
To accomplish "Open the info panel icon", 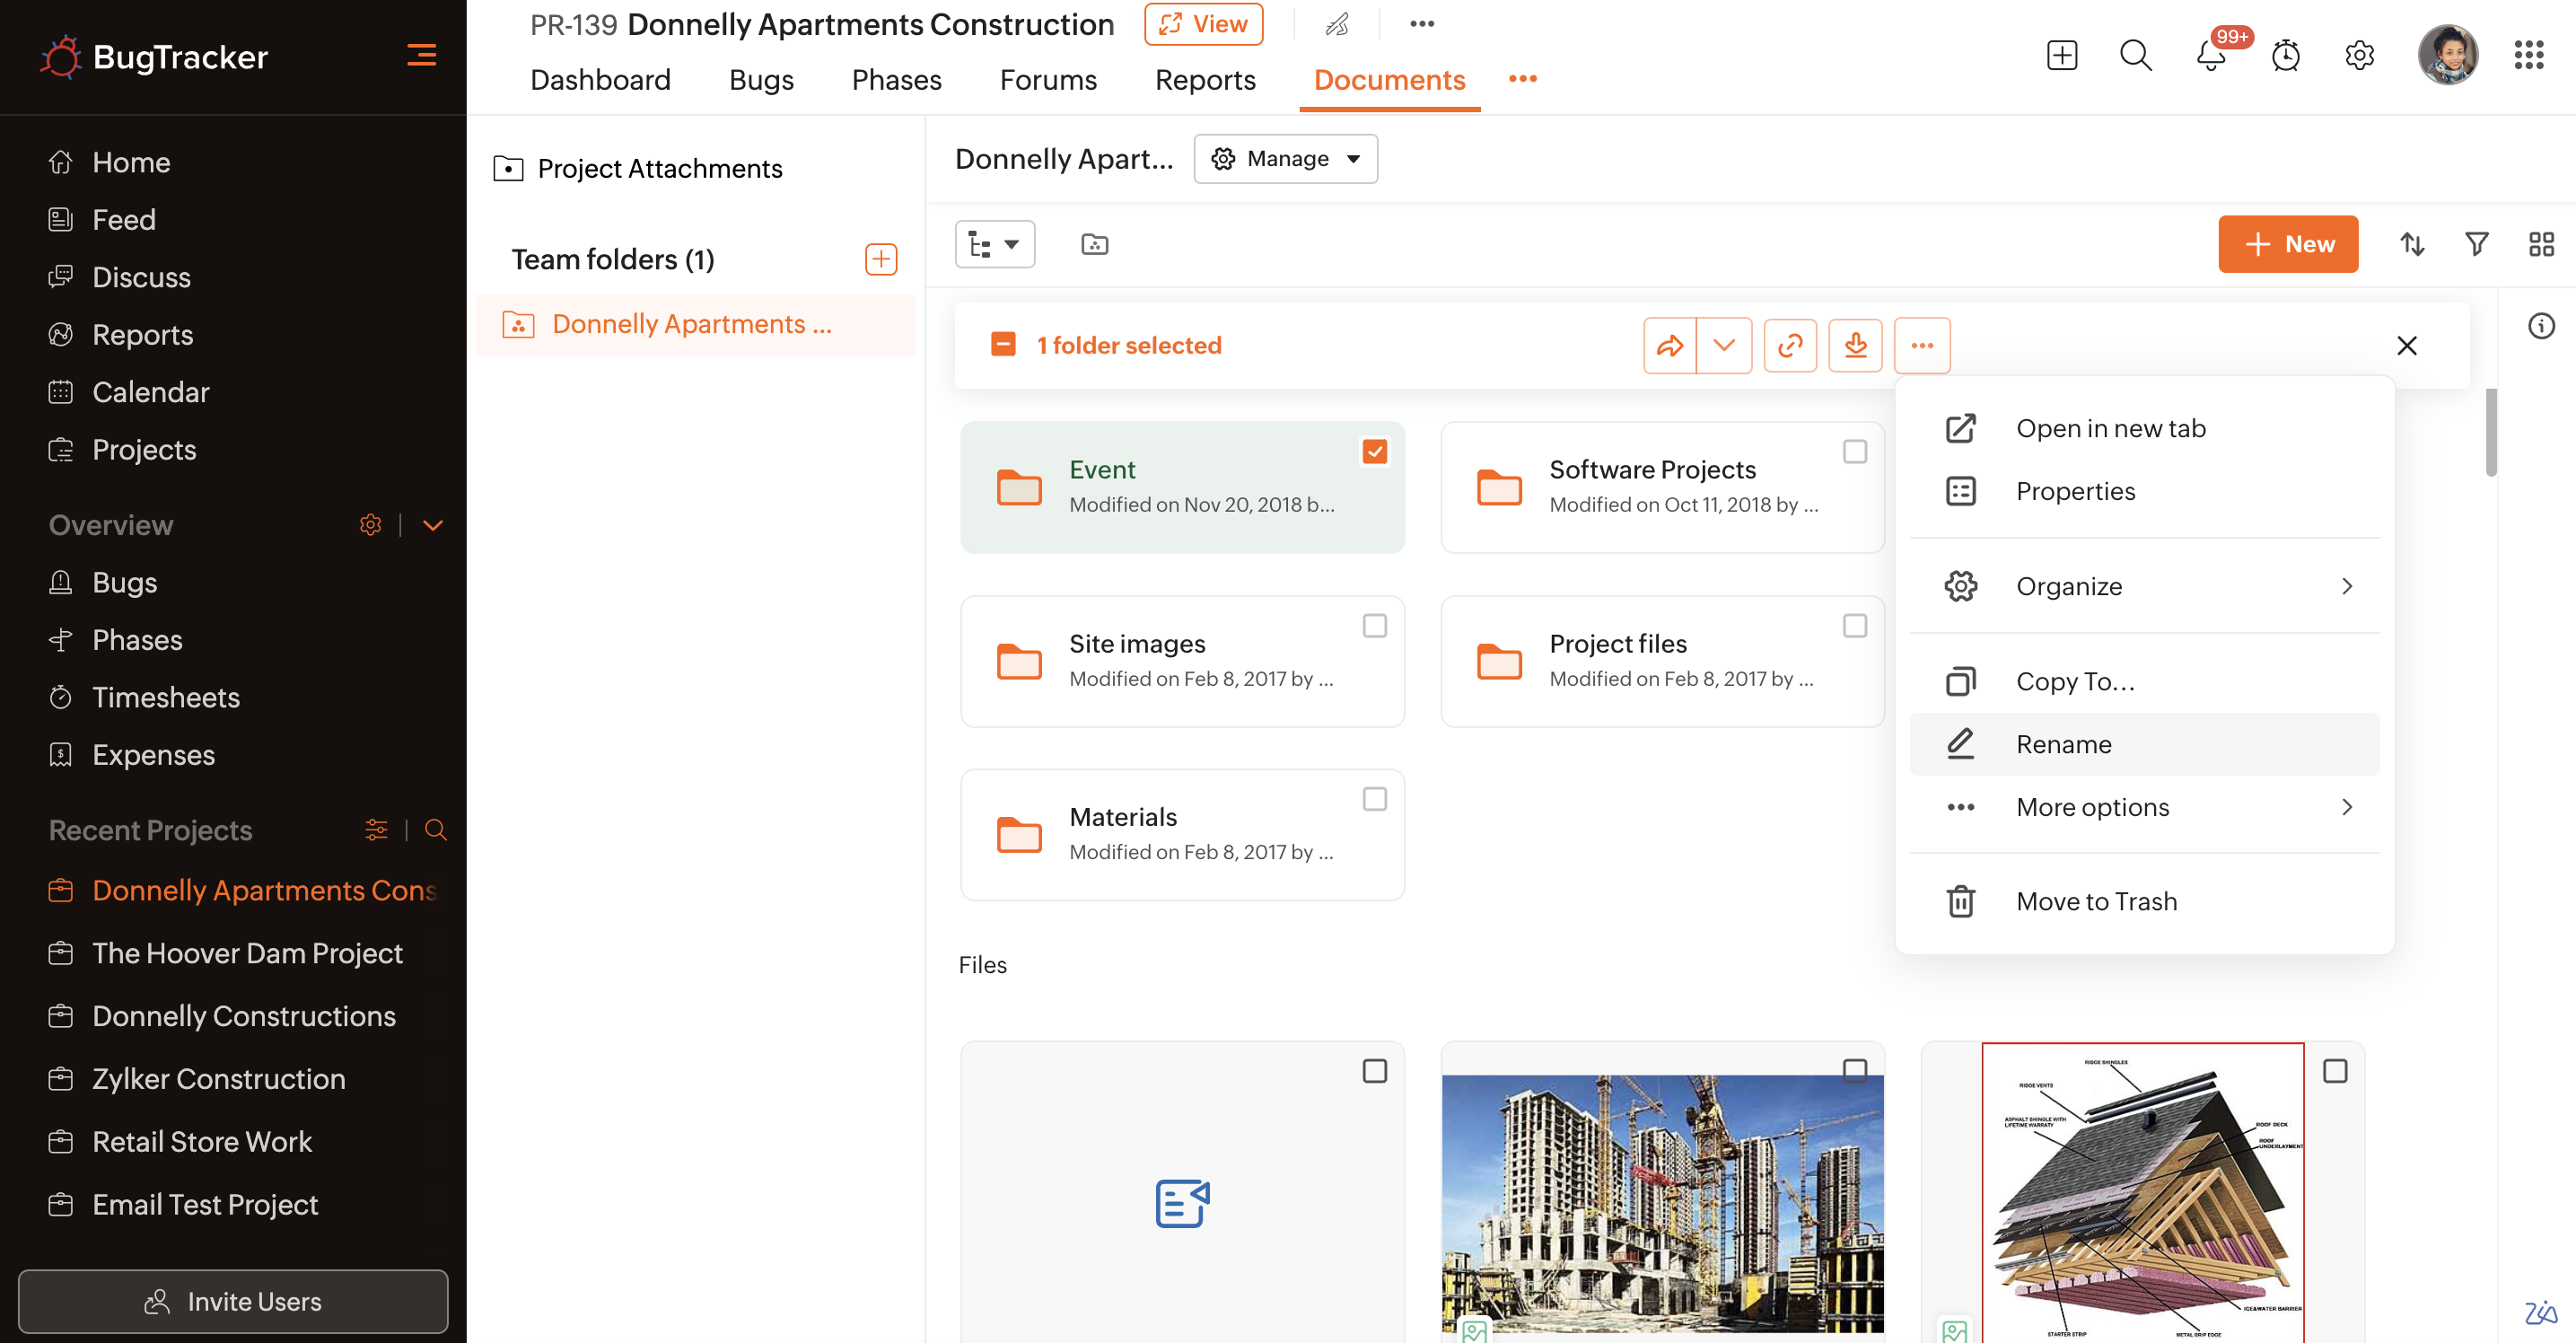I will [2541, 326].
